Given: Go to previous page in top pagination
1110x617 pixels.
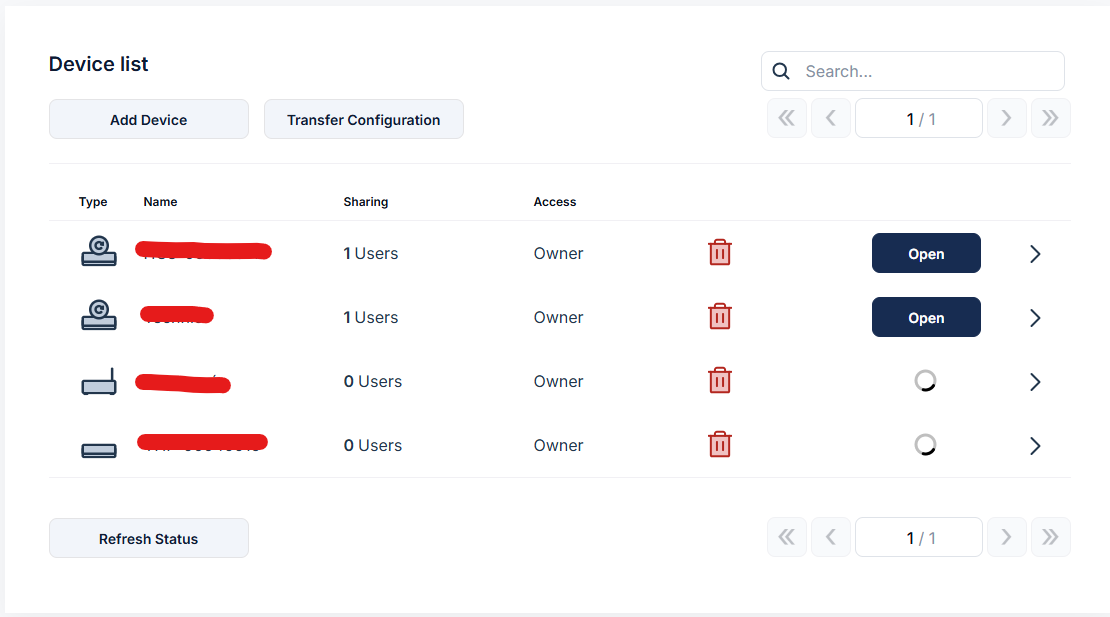Looking at the screenshot, I should pyautogui.click(x=831, y=118).
